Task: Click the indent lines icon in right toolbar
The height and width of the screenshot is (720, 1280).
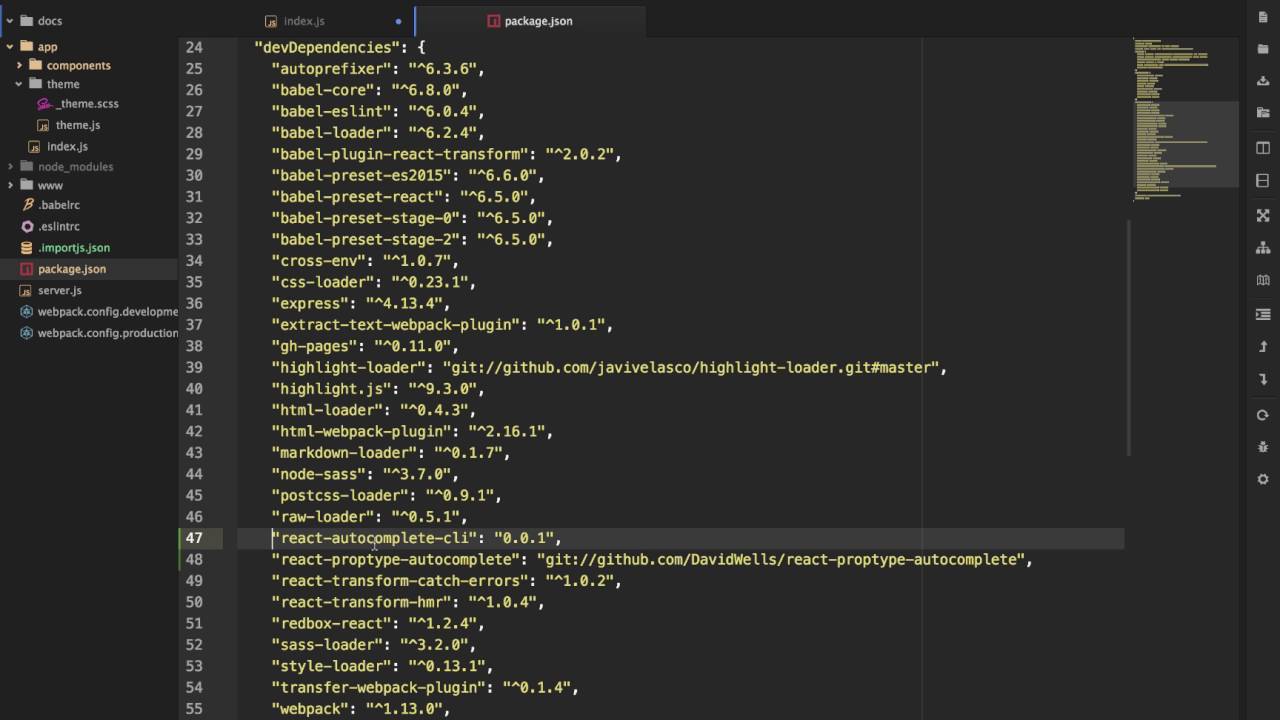Action: tap(1263, 314)
